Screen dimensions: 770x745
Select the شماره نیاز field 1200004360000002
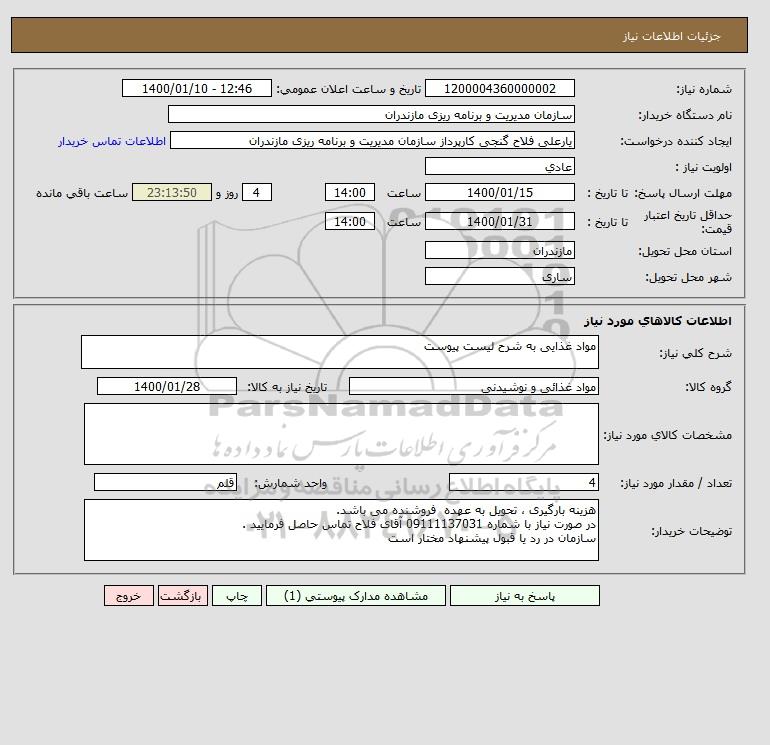tap(499, 88)
